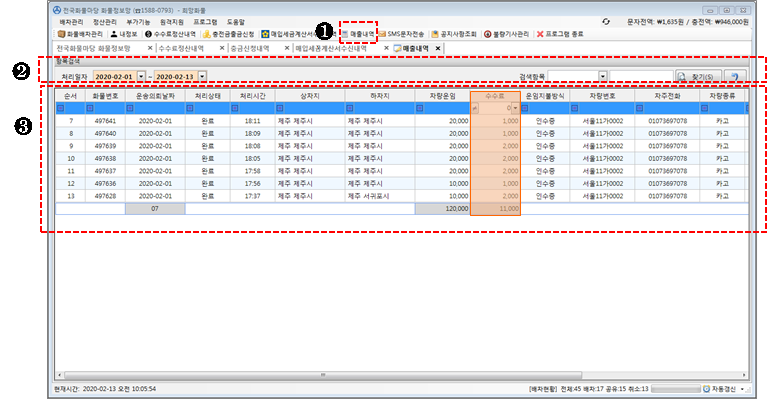Click the 120,000 total 차량운임 cell
Image resolution: width=767 pixels, height=399 pixels.
pos(442,209)
